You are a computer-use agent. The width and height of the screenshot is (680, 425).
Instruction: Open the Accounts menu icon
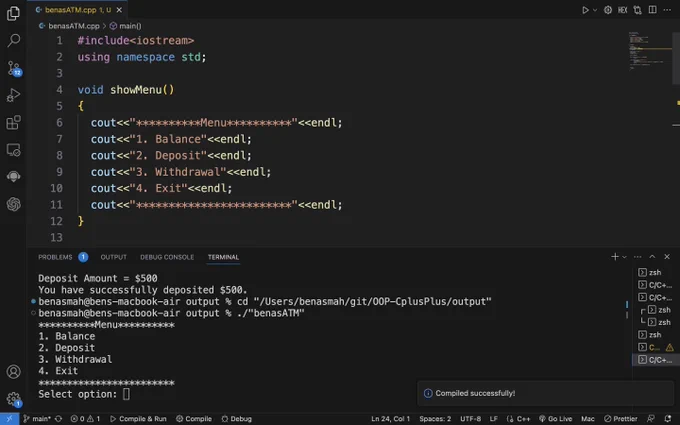point(13,372)
